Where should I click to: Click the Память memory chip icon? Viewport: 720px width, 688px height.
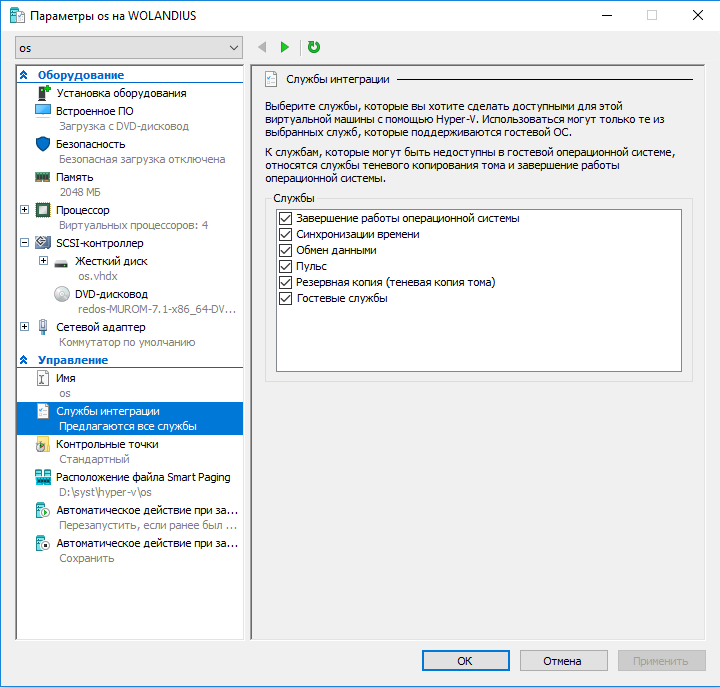[42, 177]
